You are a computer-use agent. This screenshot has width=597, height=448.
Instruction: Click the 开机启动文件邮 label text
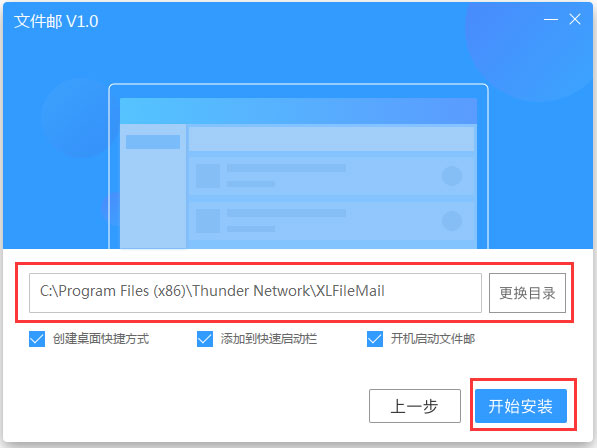click(433, 339)
